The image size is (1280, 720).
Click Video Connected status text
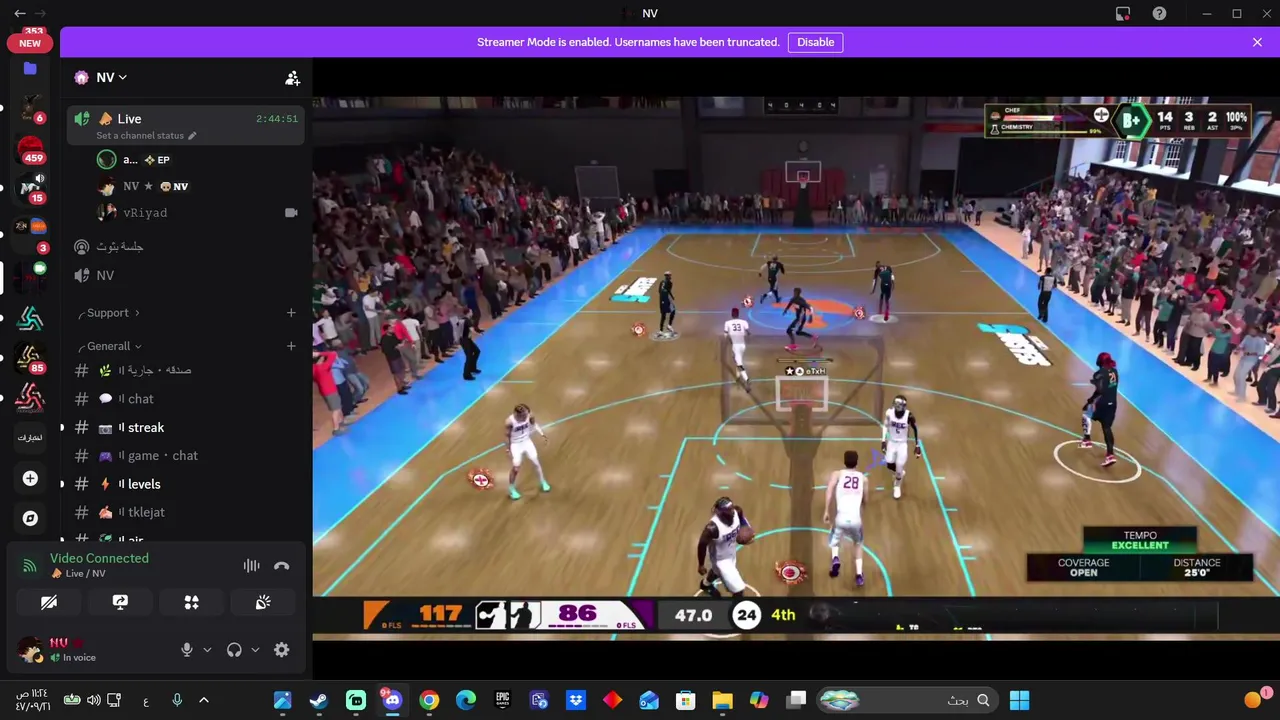click(x=99, y=558)
